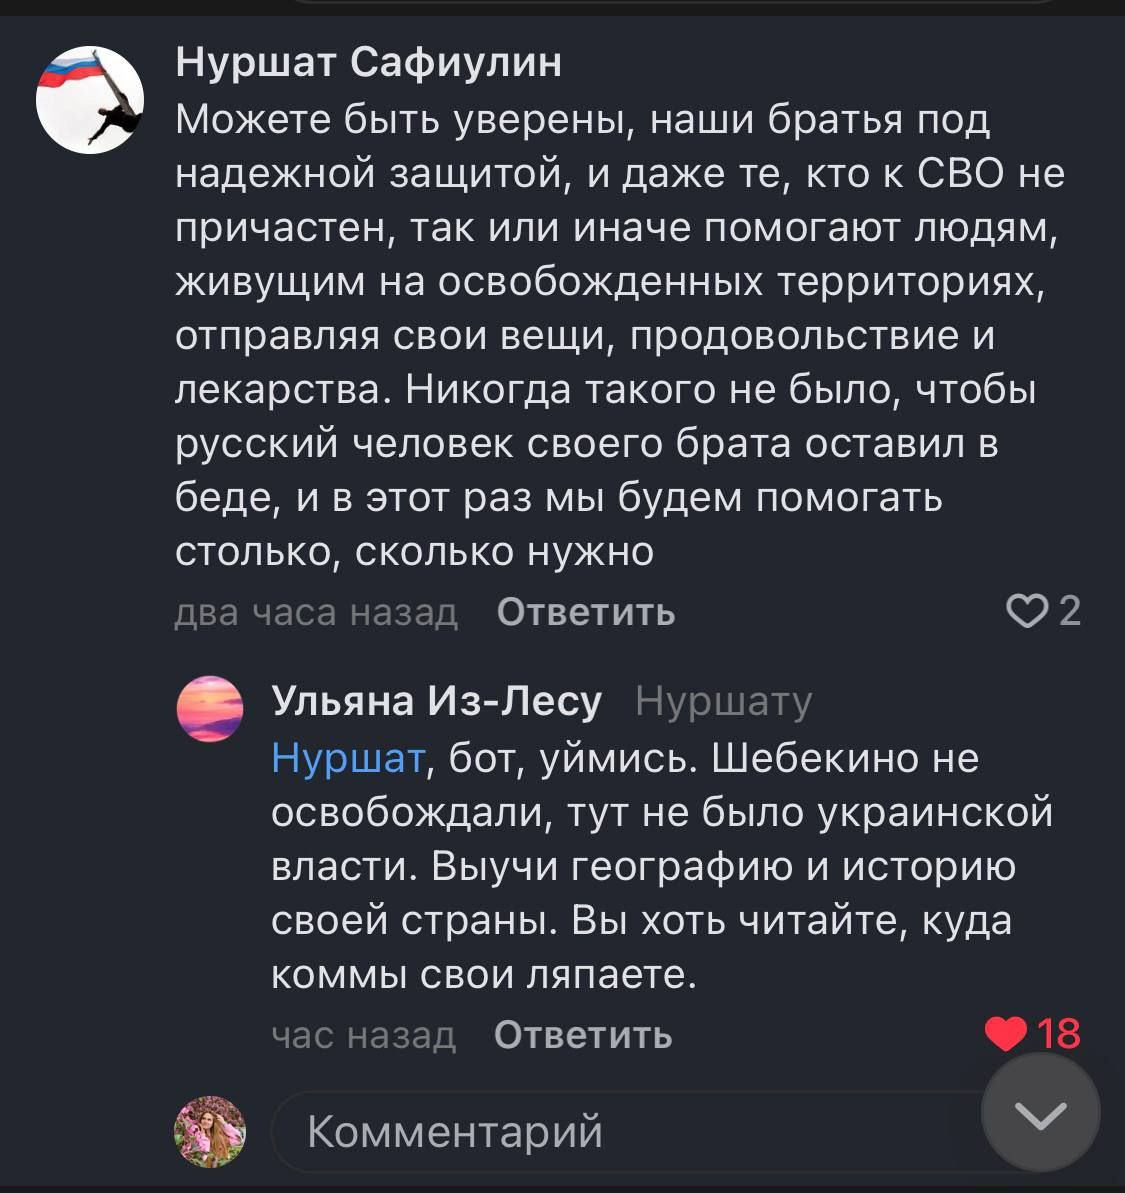1125x1193 pixels.
Task: Click the like count 2 on first comment
Action: [x=1070, y=610]
